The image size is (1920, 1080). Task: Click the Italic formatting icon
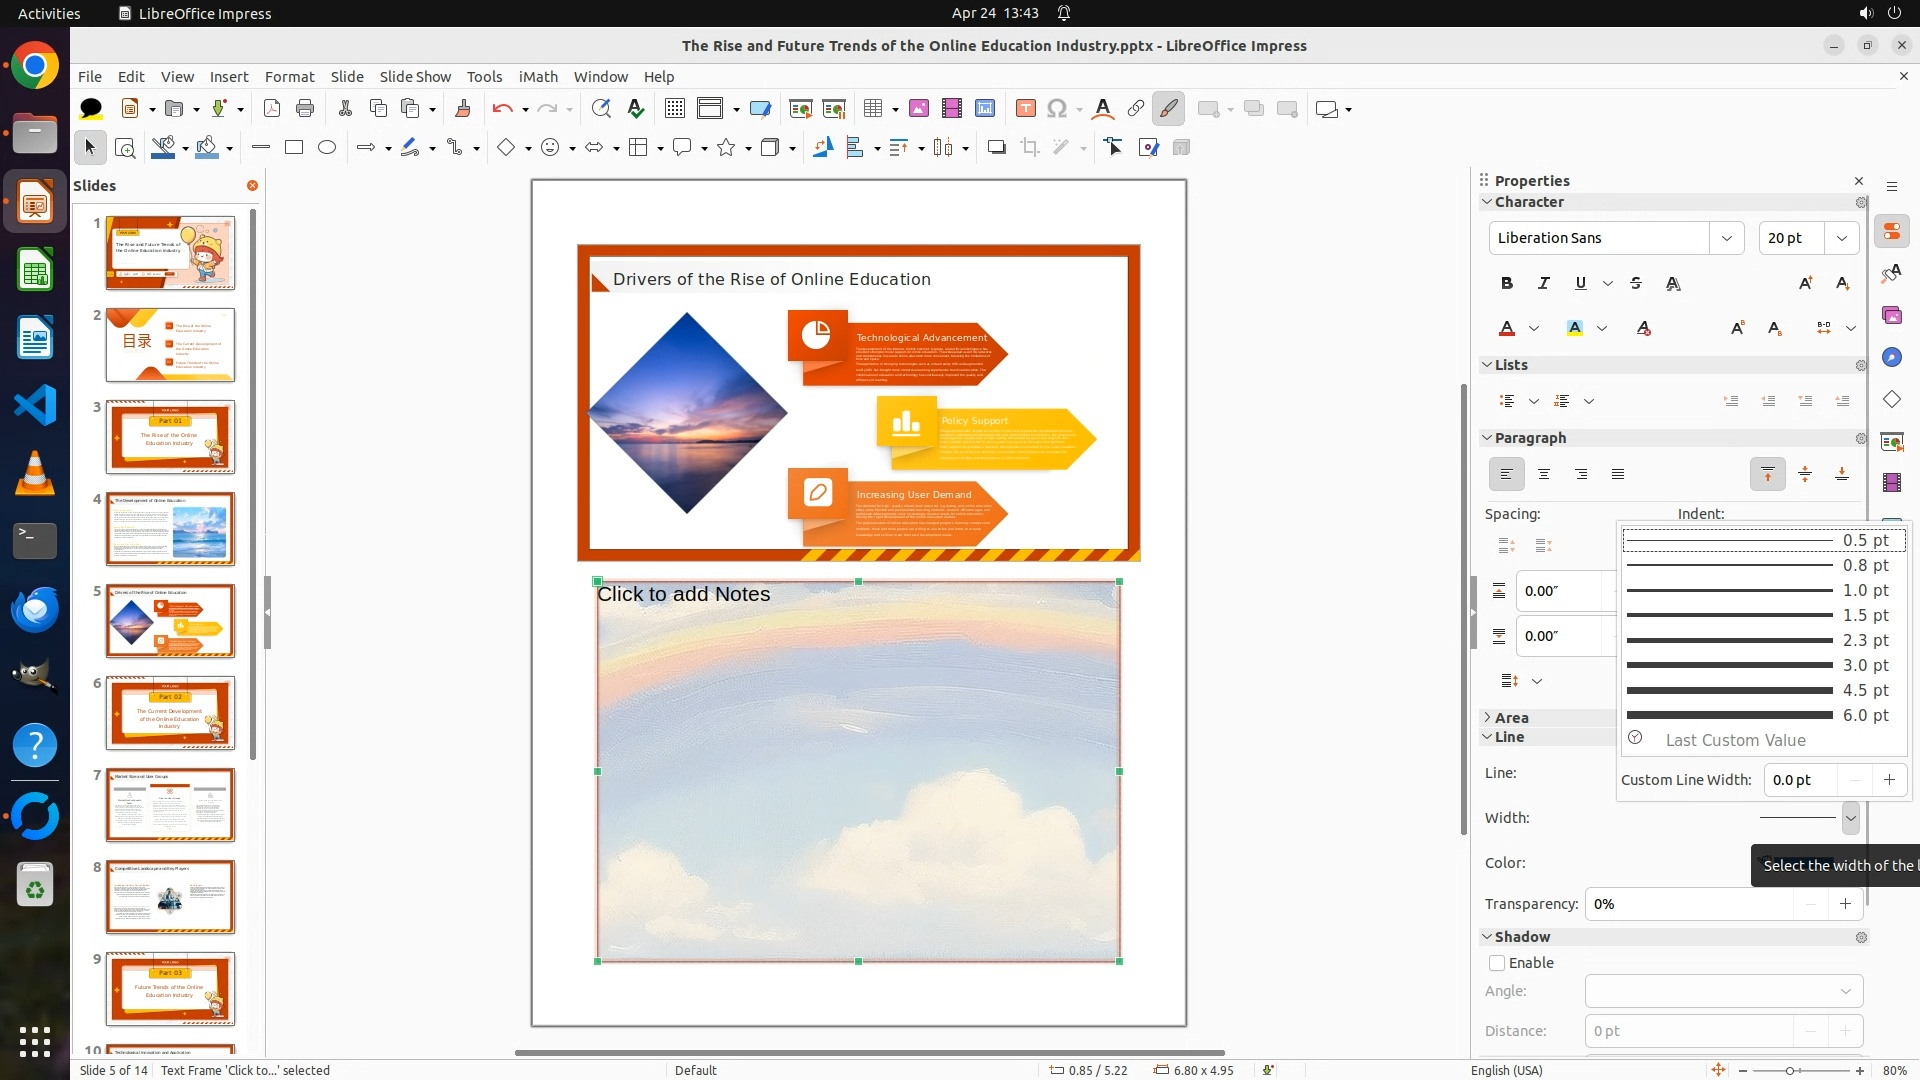tap(1544, 284)
